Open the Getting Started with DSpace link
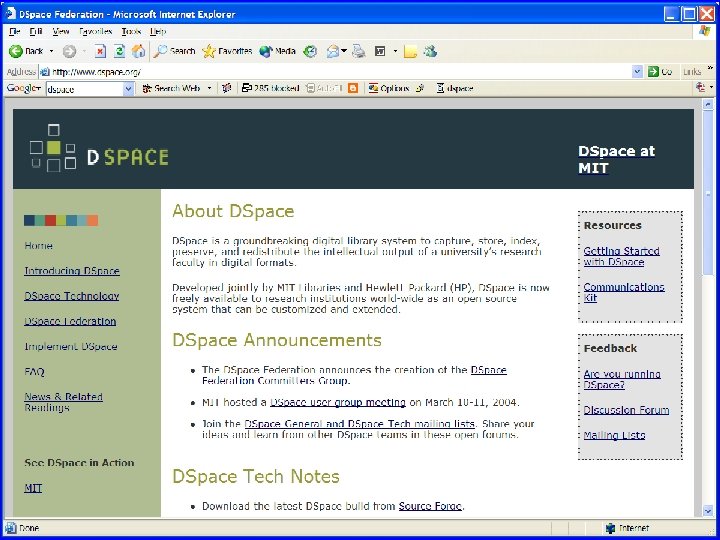 point(621,256)
